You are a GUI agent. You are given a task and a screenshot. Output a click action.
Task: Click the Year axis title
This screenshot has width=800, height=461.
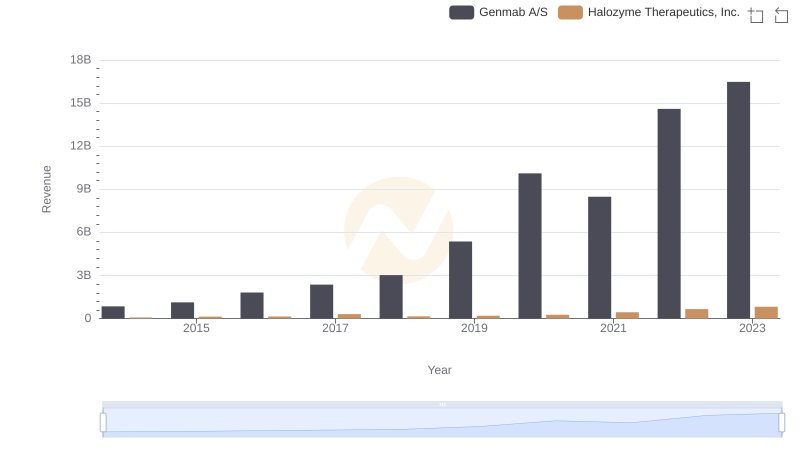(x=439, y=370)
